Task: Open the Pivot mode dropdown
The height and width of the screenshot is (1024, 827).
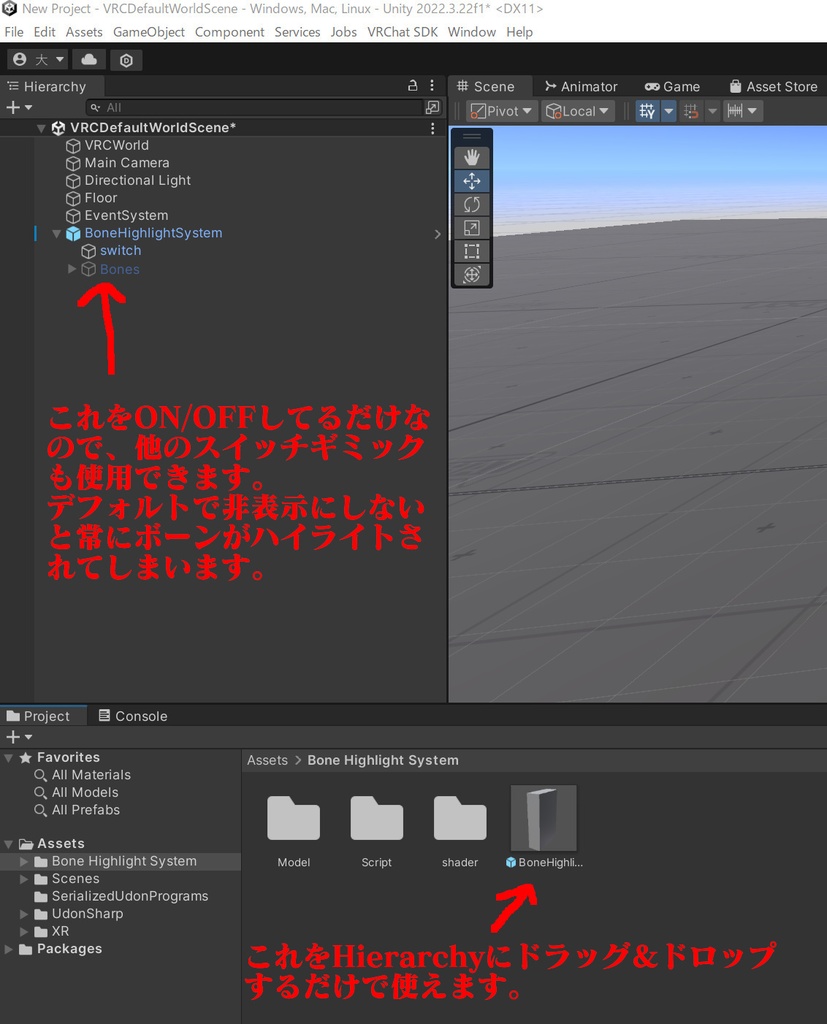Action: tap(501, 110)
